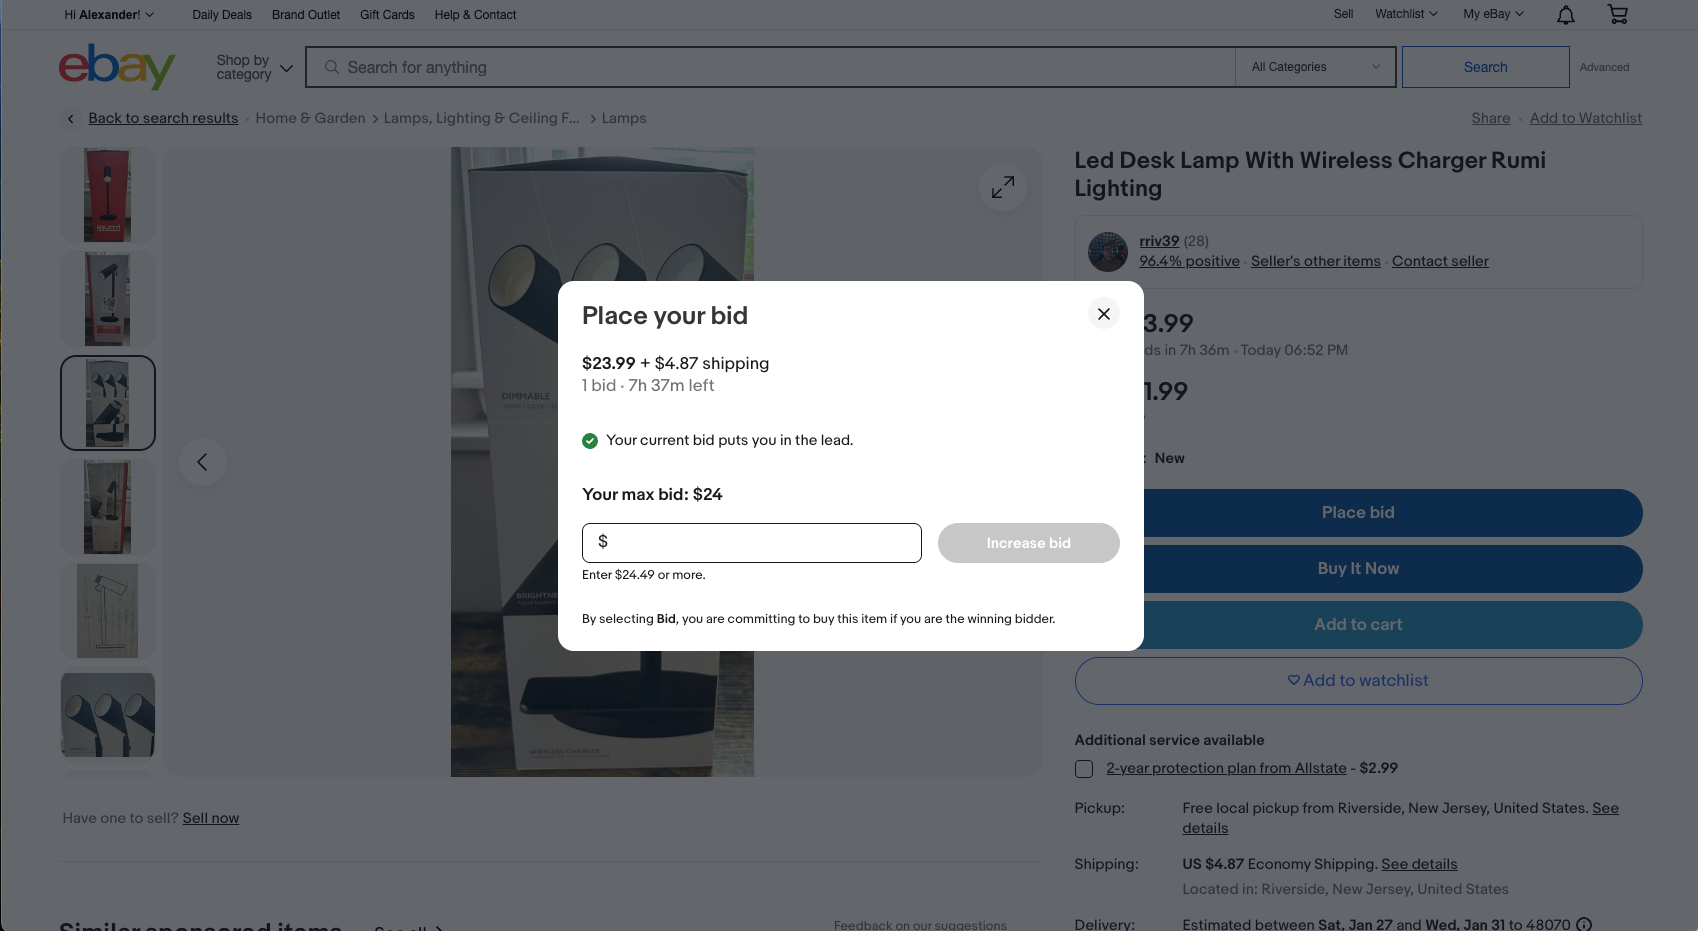Open the All Categories dropdown

coord(1315,67)
